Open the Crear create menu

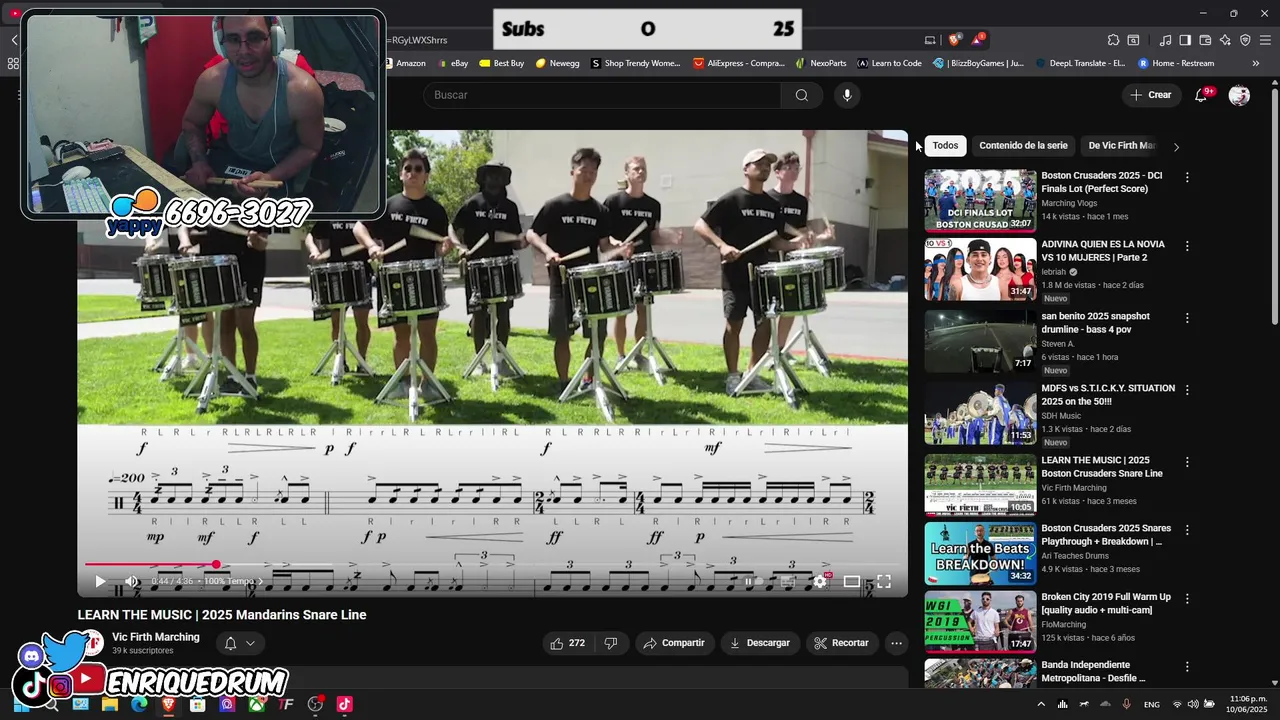click(1151, 95)
